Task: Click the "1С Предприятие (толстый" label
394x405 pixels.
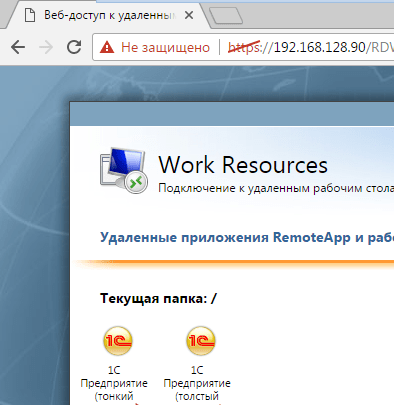Action: point(197,383)
